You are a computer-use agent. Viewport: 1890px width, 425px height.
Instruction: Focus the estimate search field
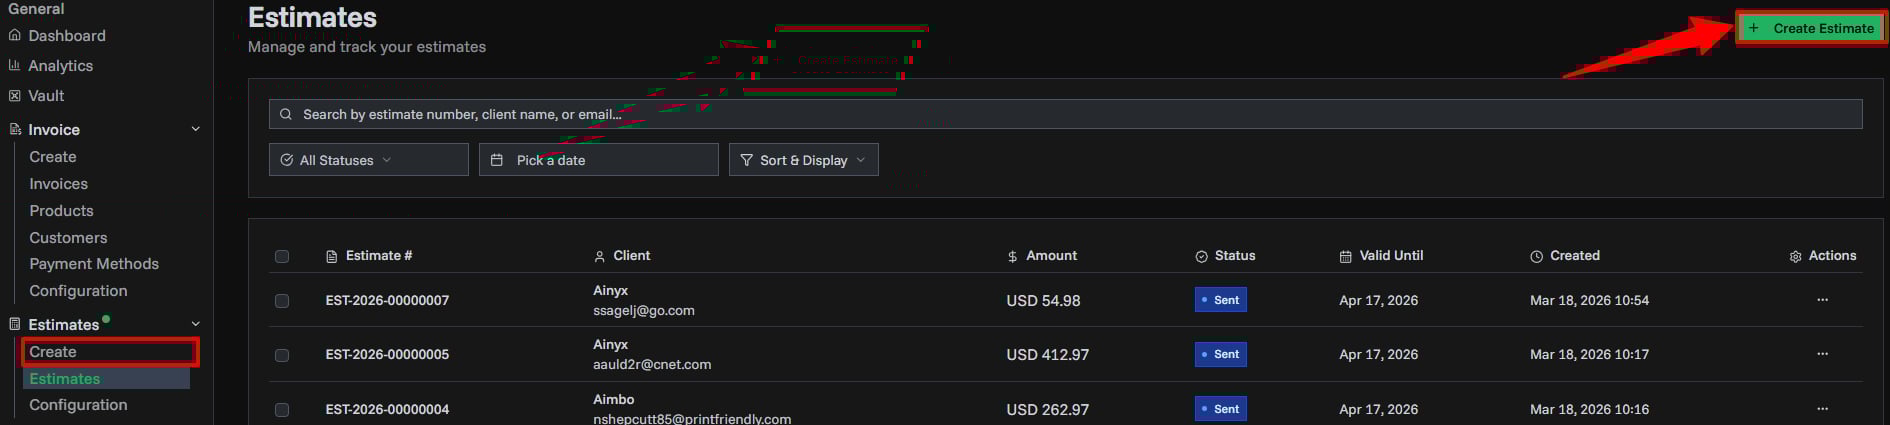[1065, 114]
